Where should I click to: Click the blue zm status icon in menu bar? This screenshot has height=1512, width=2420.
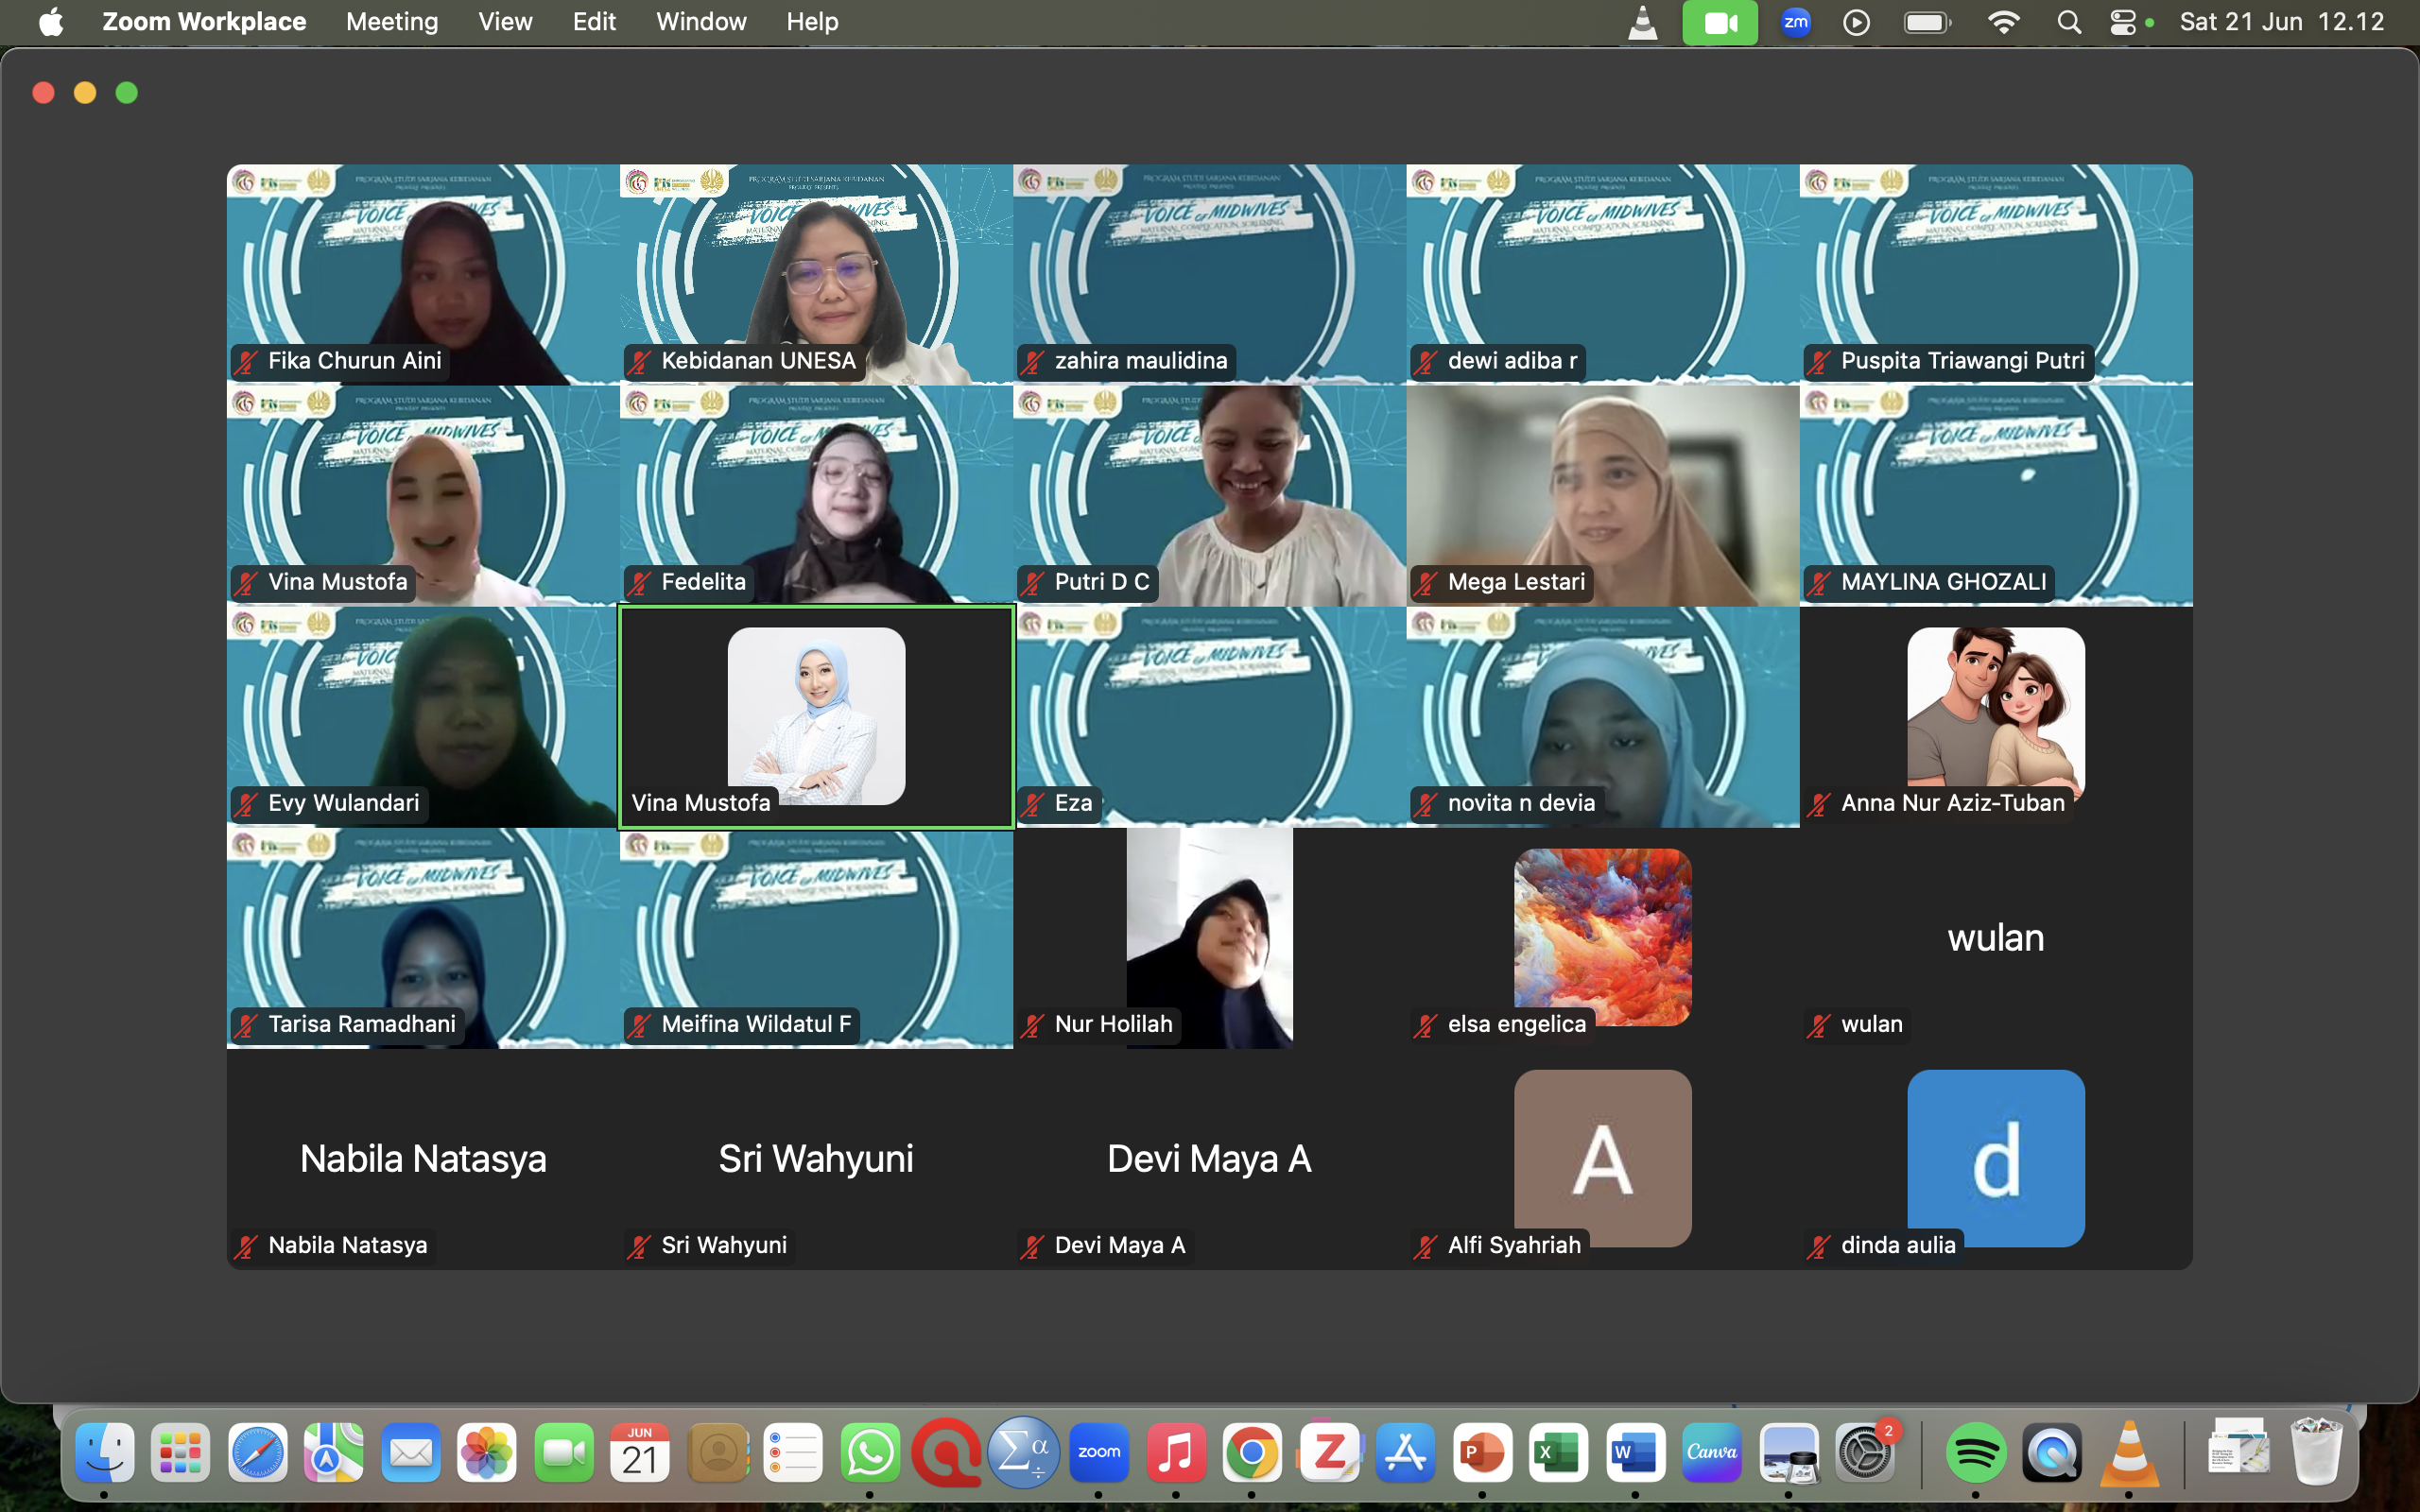click(x=1795, y=22)
